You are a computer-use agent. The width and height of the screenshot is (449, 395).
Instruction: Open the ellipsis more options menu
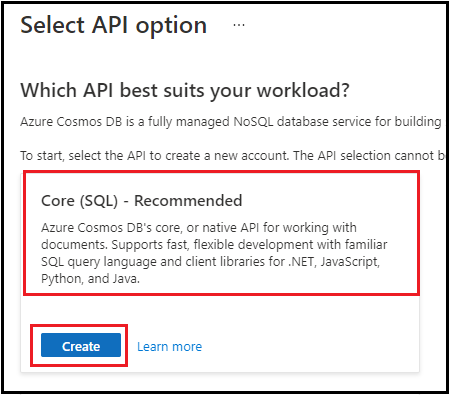point(239,25)
